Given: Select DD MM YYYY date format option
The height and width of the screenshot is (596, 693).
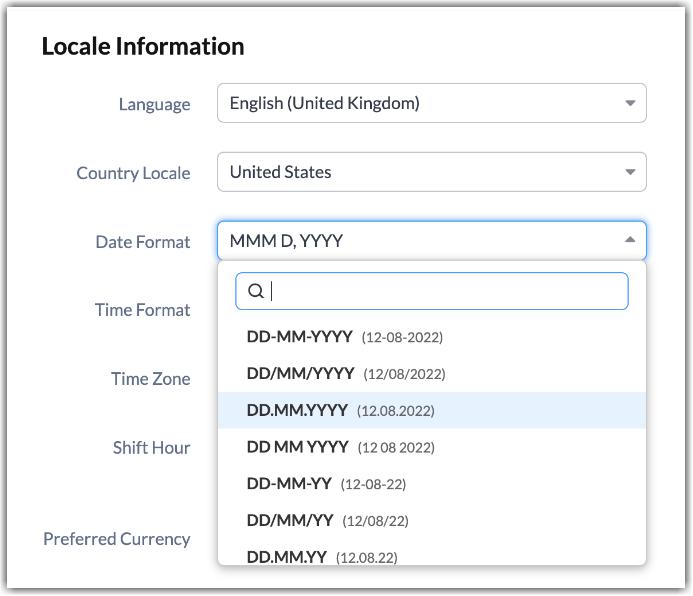Looking at the screenshot, I should coord(431,447).
